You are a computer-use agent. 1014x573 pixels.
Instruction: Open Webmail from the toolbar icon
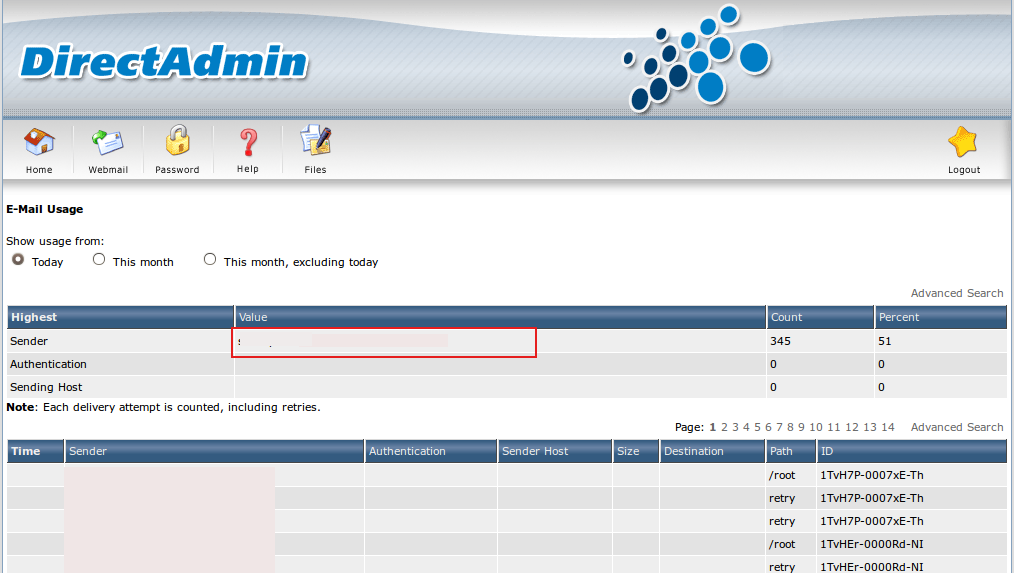pyautogui.click(x=108, y=143)
